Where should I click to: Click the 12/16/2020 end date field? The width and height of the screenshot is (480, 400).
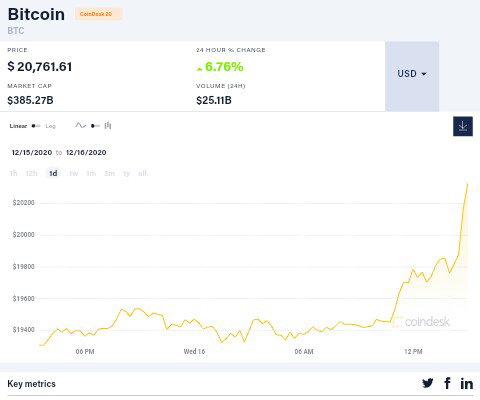click(x=86, y=153)
